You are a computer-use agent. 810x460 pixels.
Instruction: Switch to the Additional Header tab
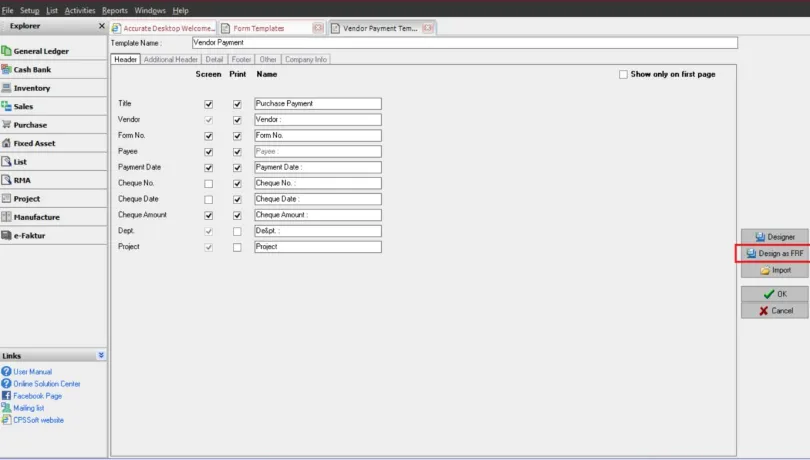coord(170,59)
